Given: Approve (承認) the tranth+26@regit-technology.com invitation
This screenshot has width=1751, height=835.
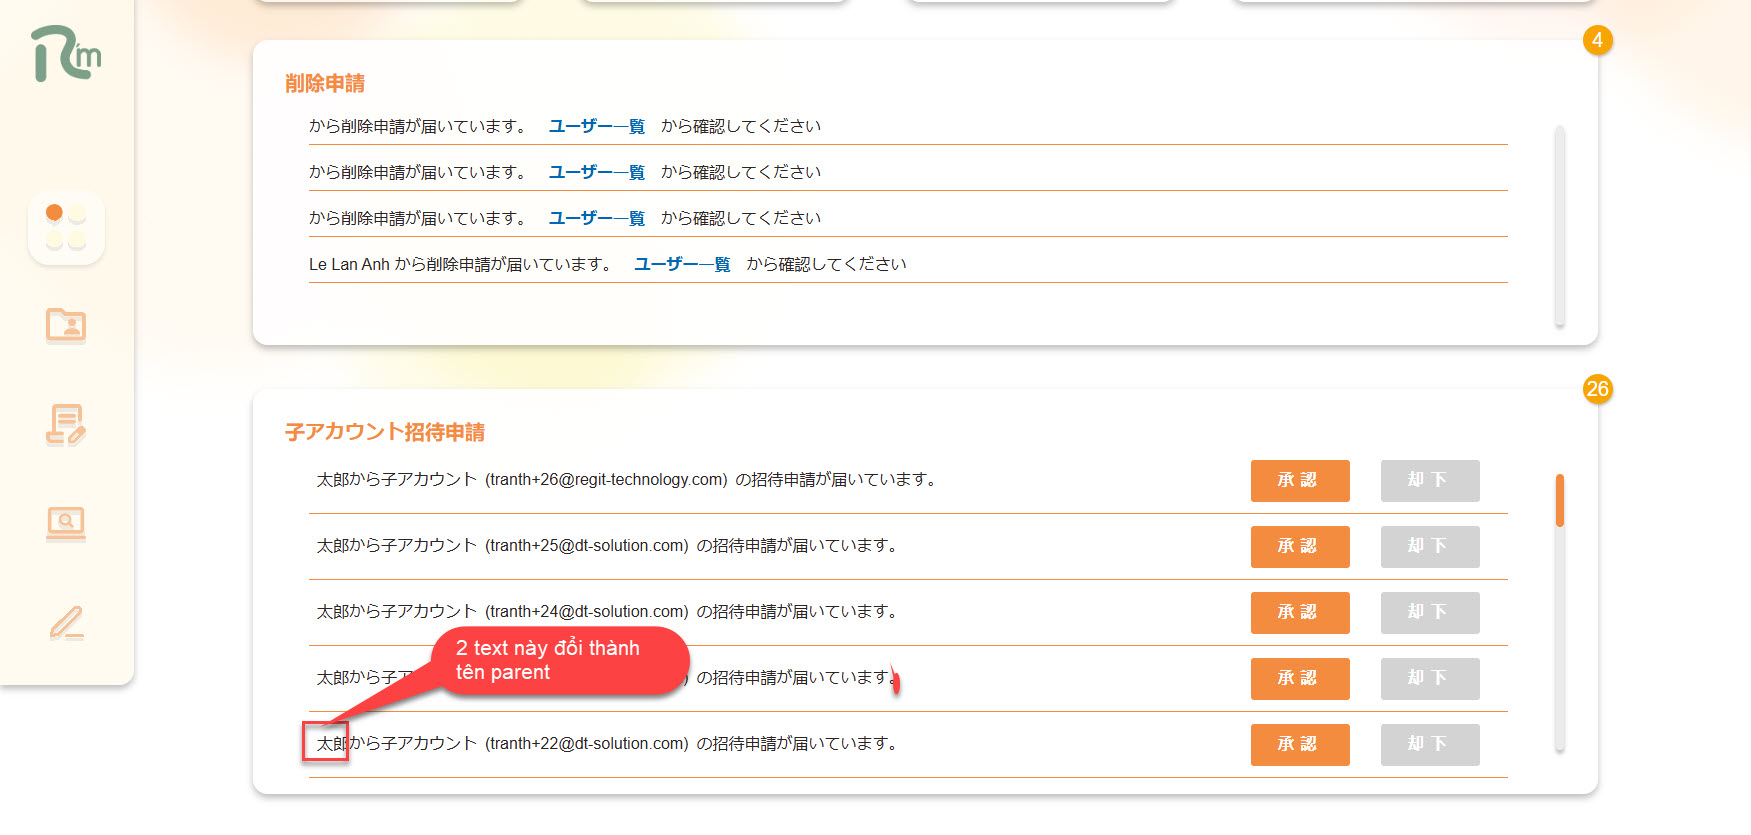Looking at the screenshot, I should pyautogui.click(x=1299, y=481).
